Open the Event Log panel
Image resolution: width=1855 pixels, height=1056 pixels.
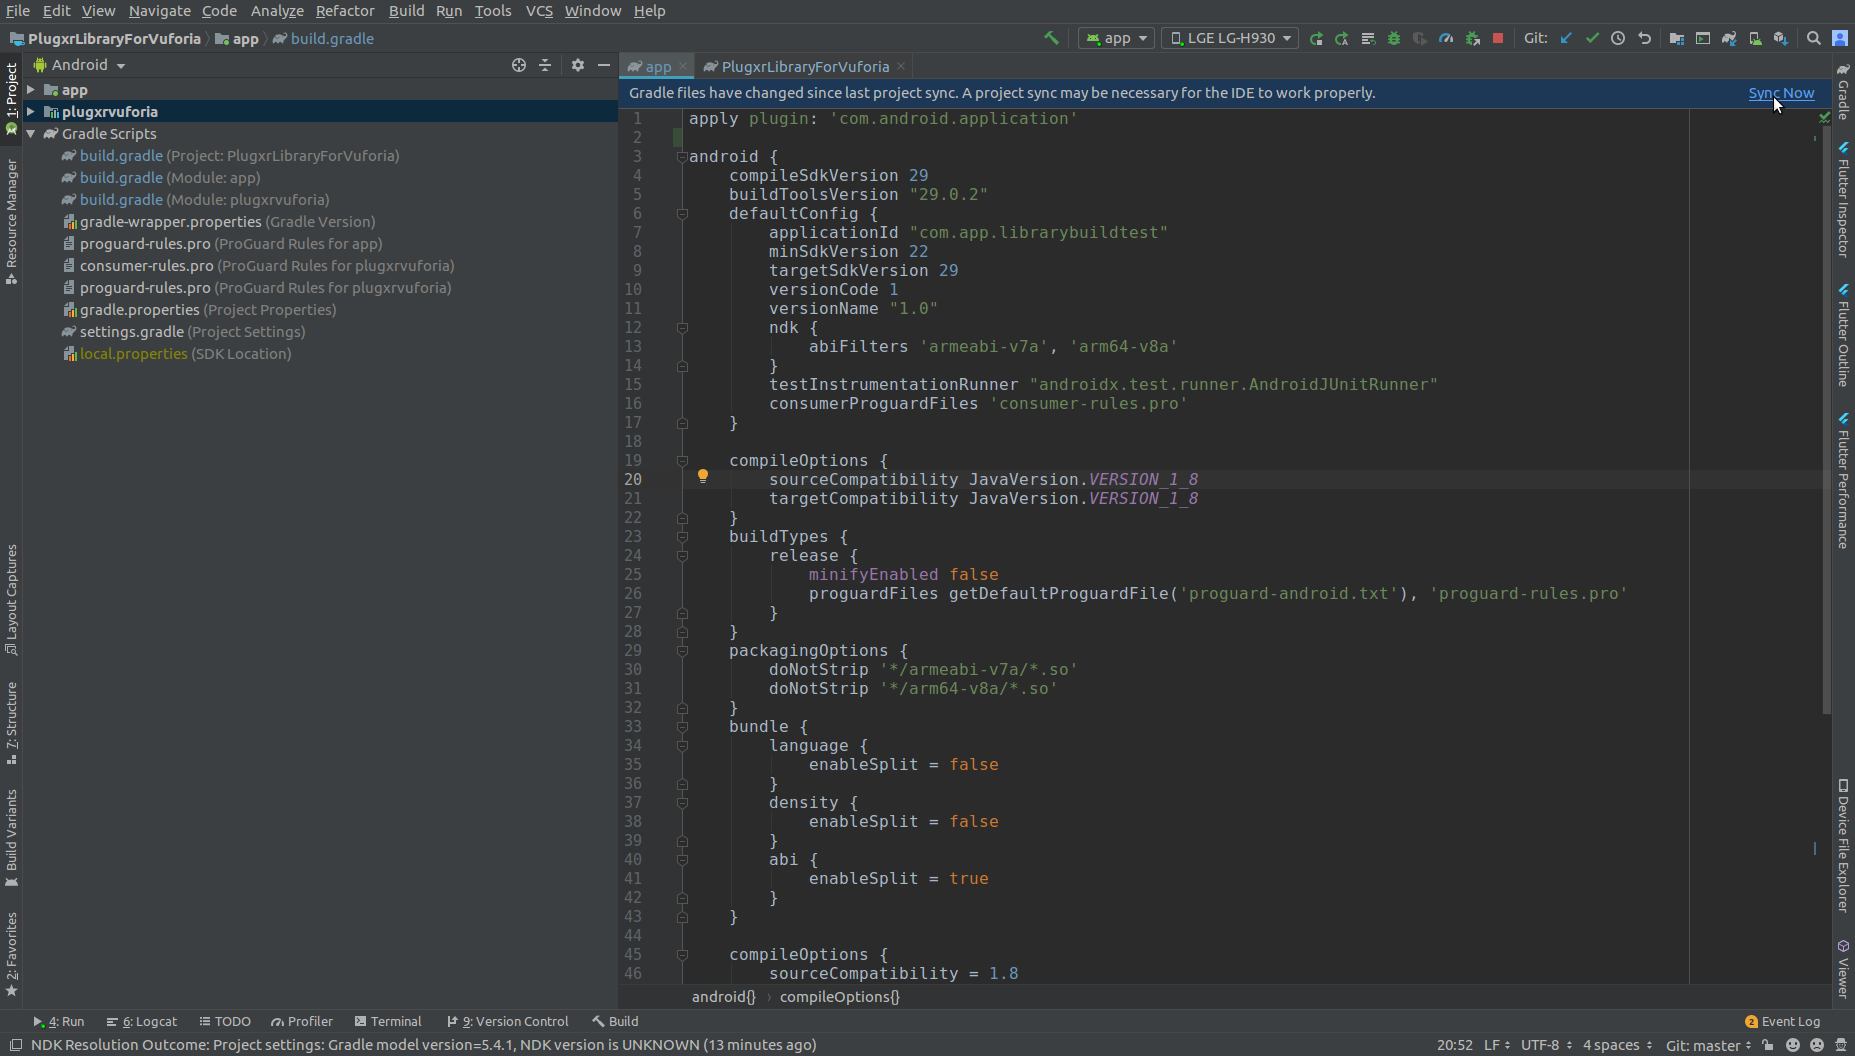tap(1782, 1022)
